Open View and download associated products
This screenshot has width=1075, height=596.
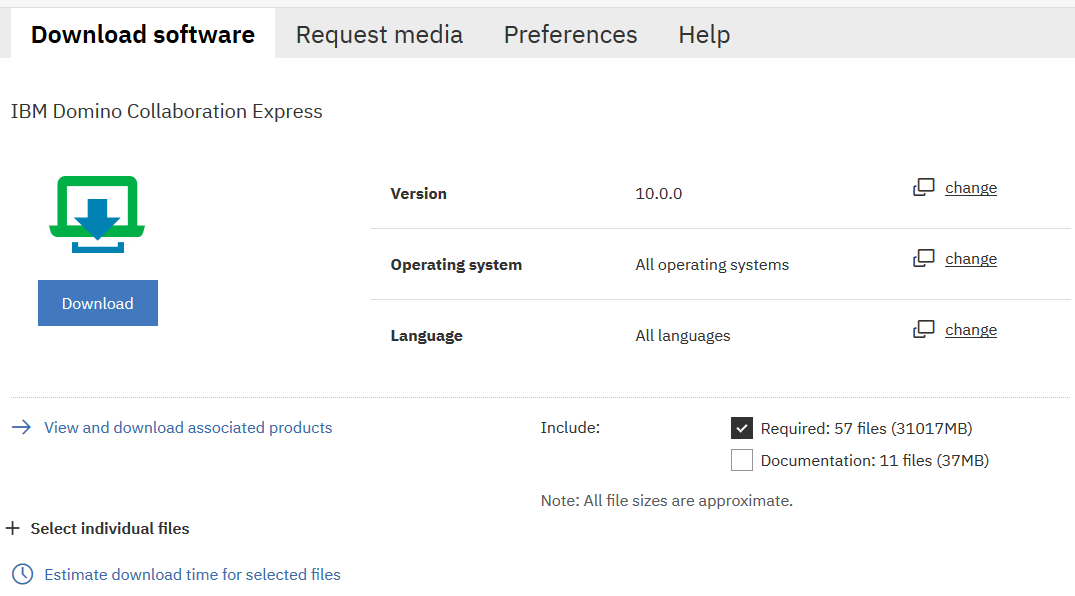click(189, 427)
